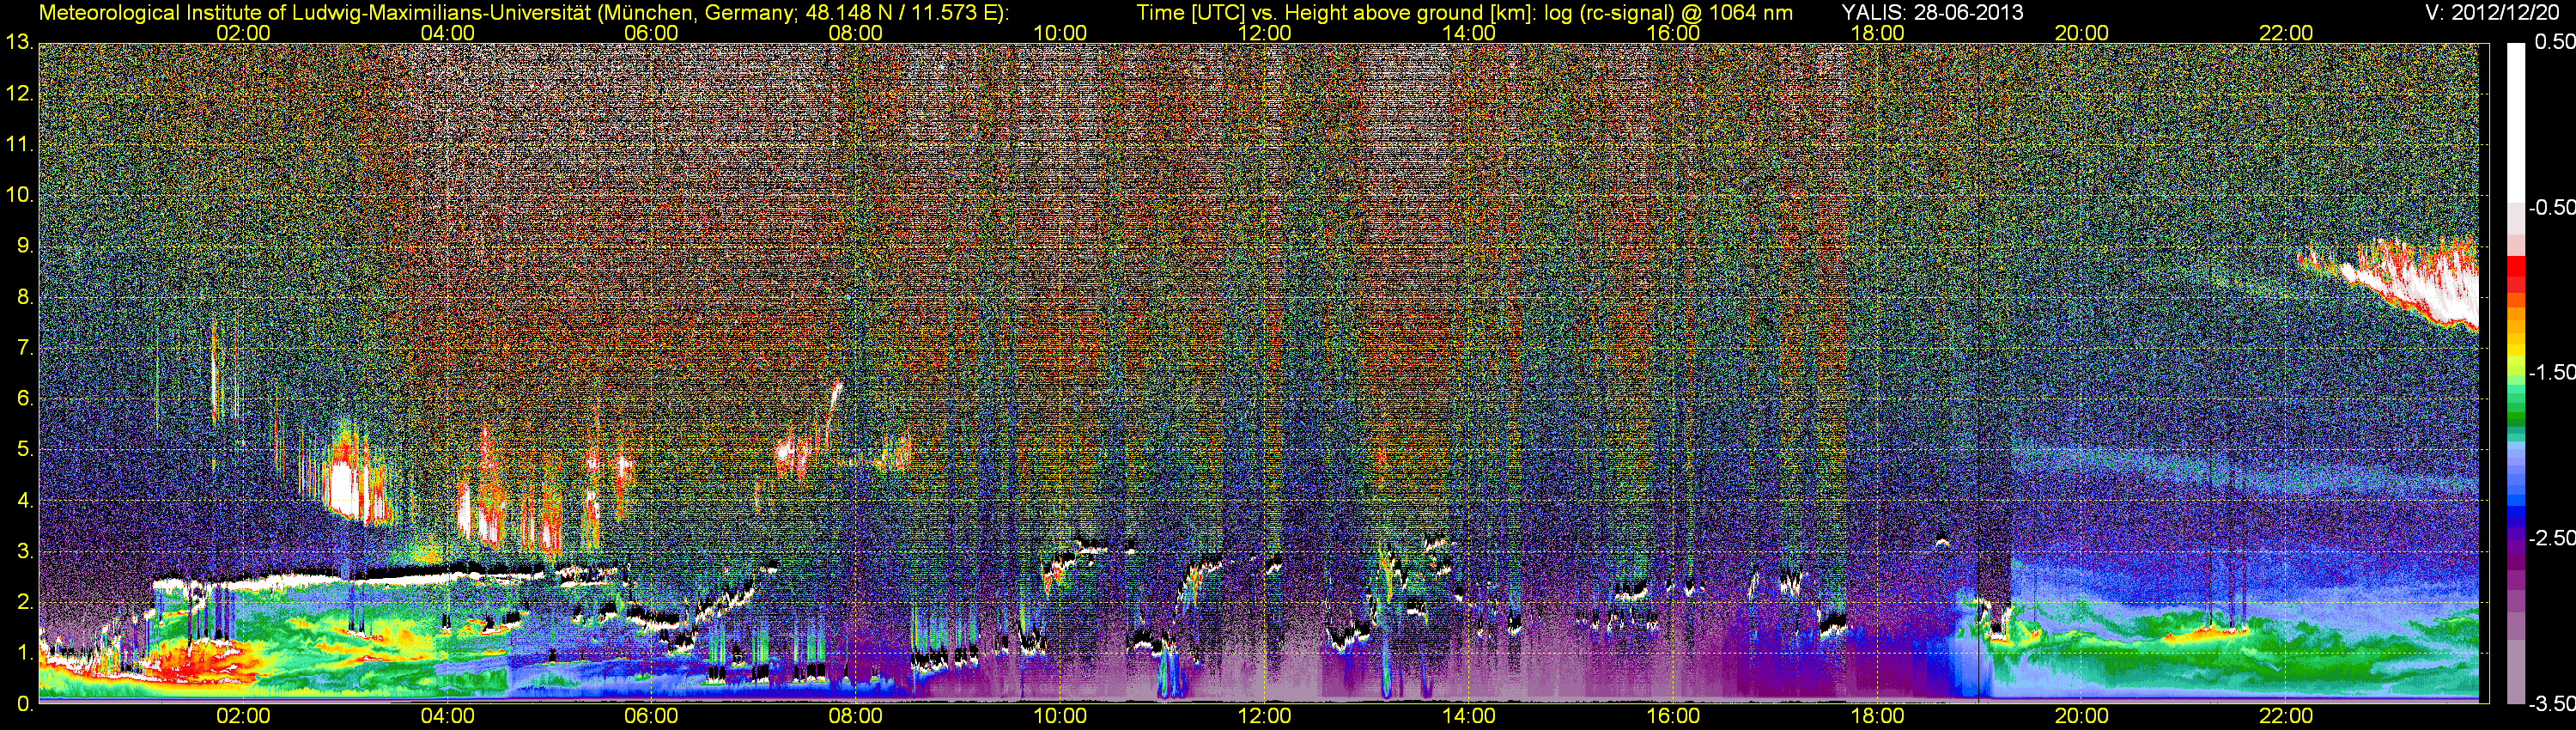Click the '4.' height axis label
The image size is (2576, 730).
click(x=26, y=501)
